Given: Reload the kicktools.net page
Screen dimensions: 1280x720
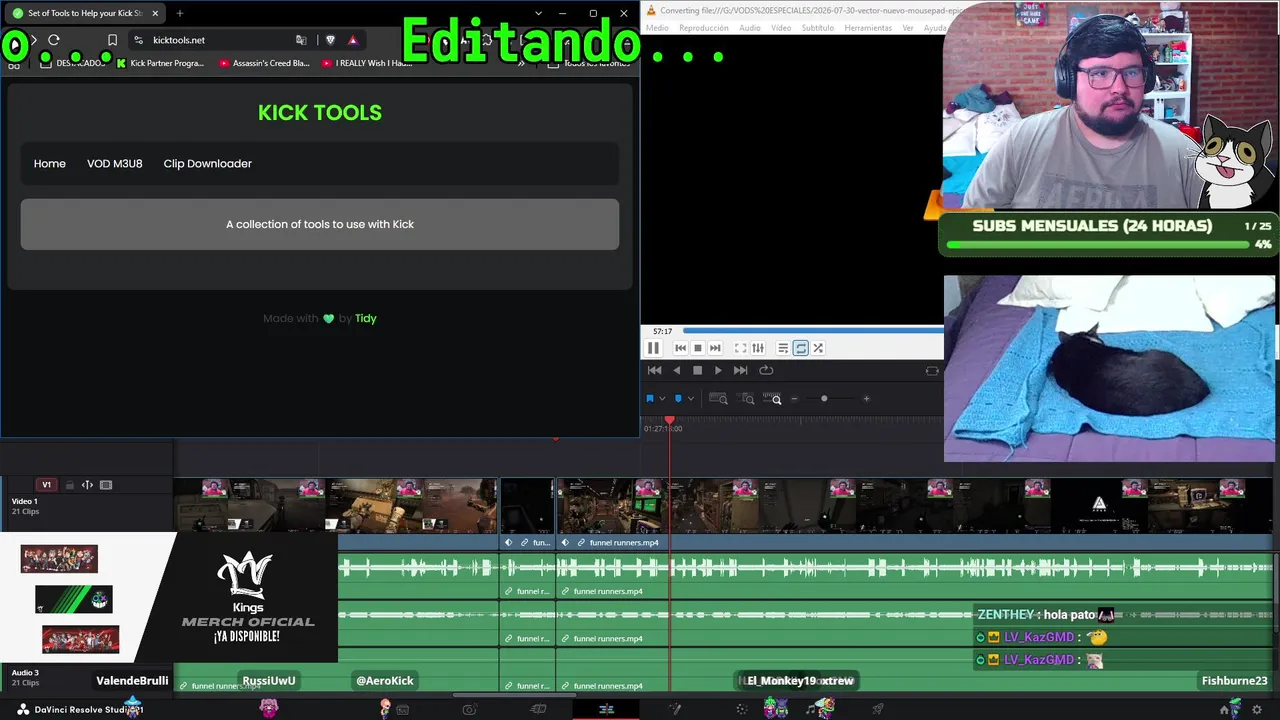Looking at the screenshot, I should [x=54, y=40].
